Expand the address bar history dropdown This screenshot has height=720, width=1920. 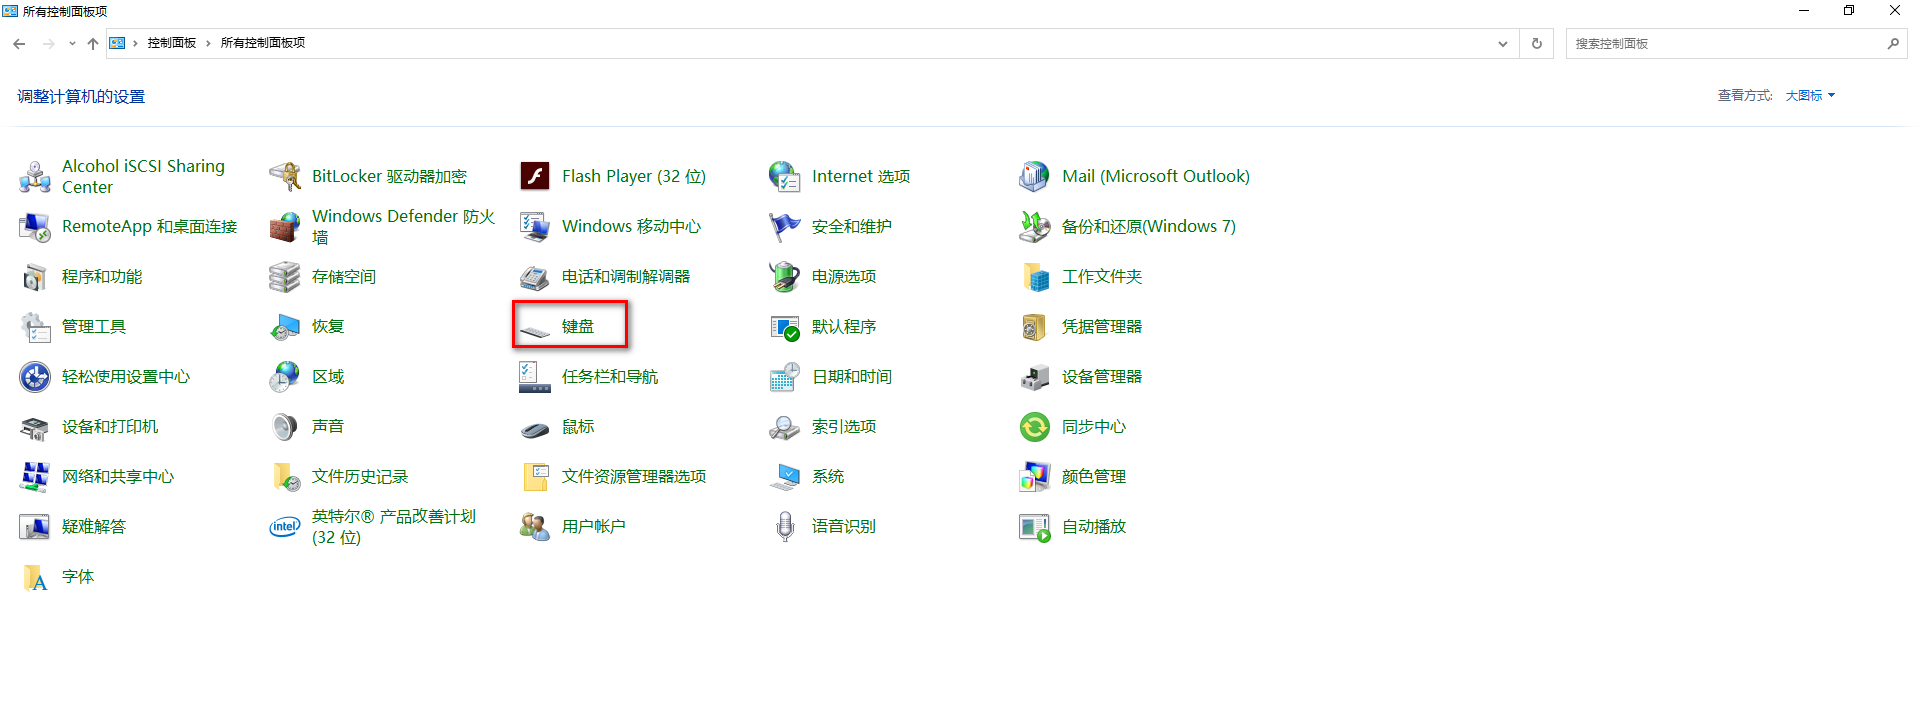coord(1502,44)
